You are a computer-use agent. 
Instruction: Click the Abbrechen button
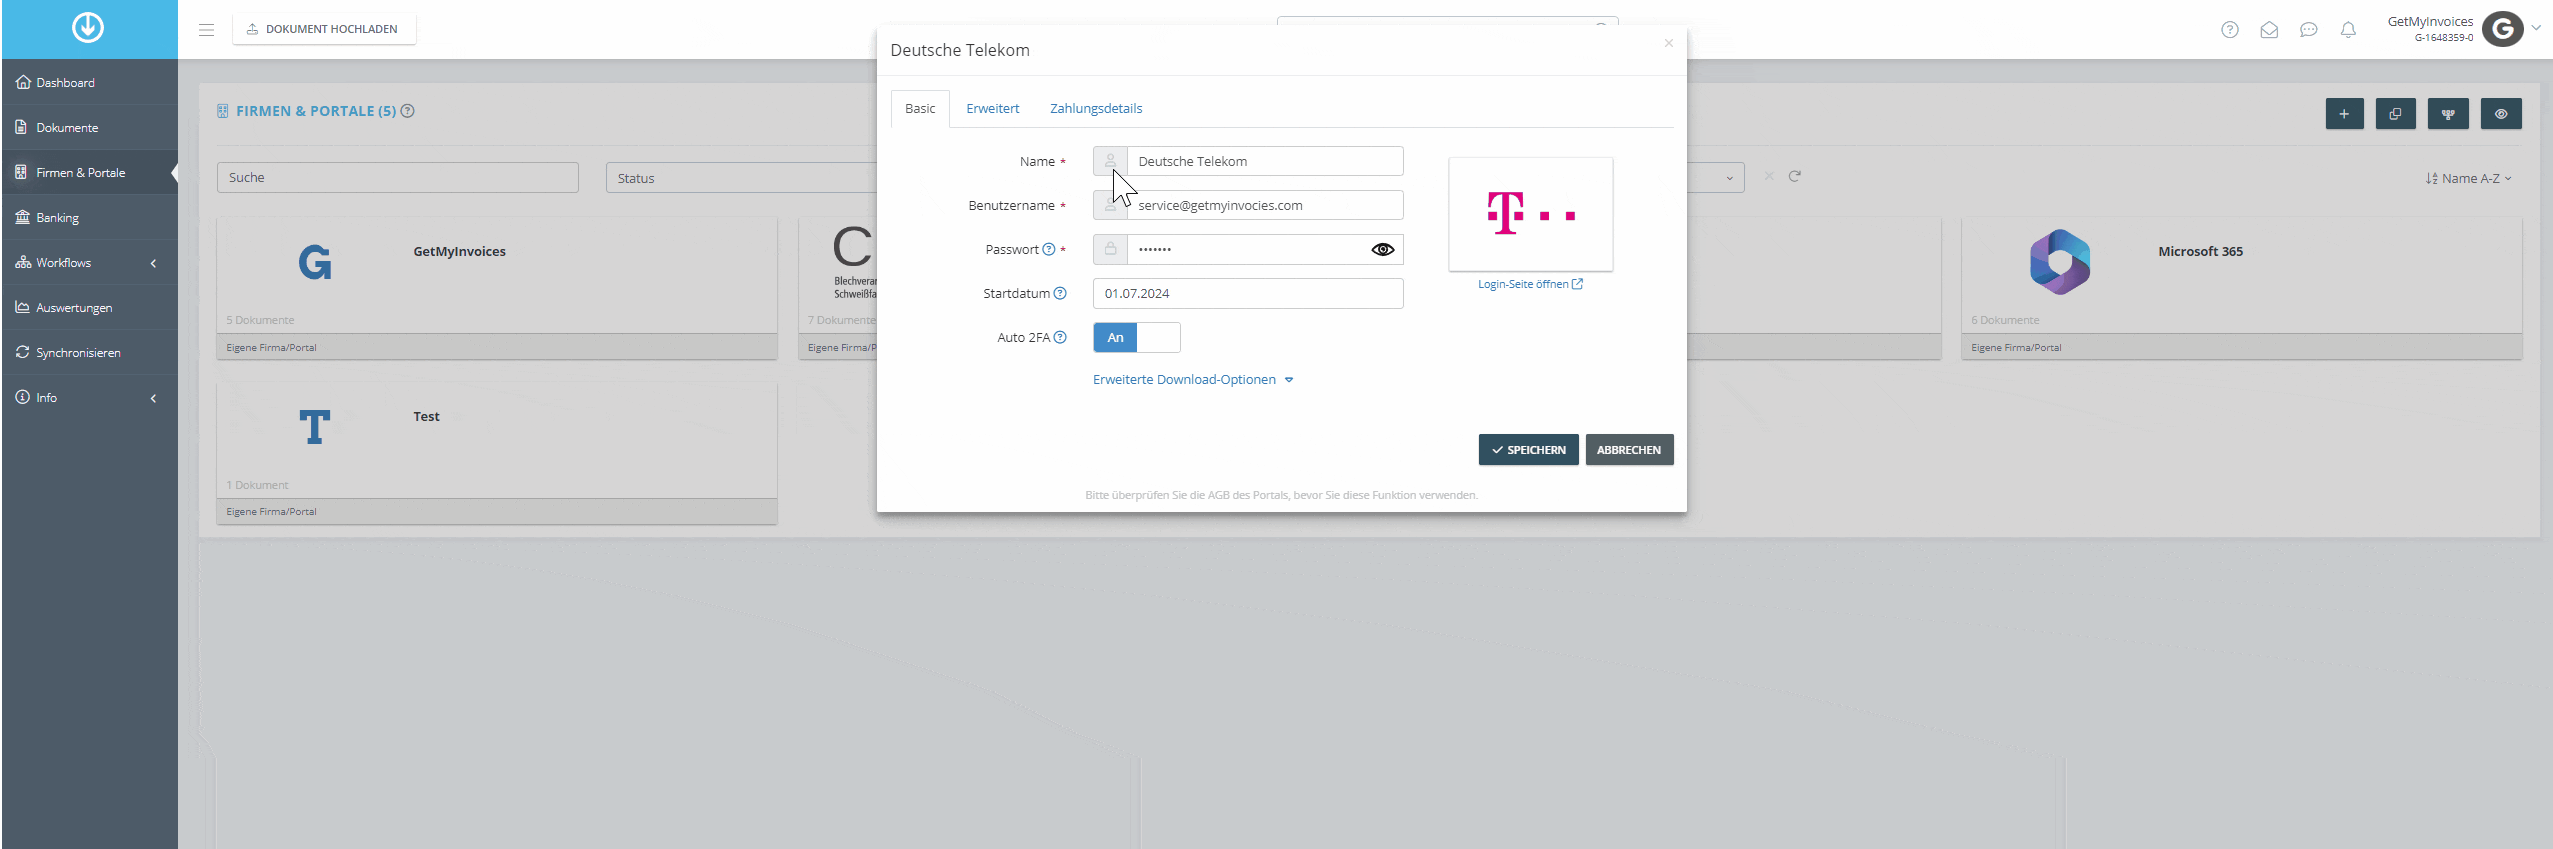point(1629,450)
